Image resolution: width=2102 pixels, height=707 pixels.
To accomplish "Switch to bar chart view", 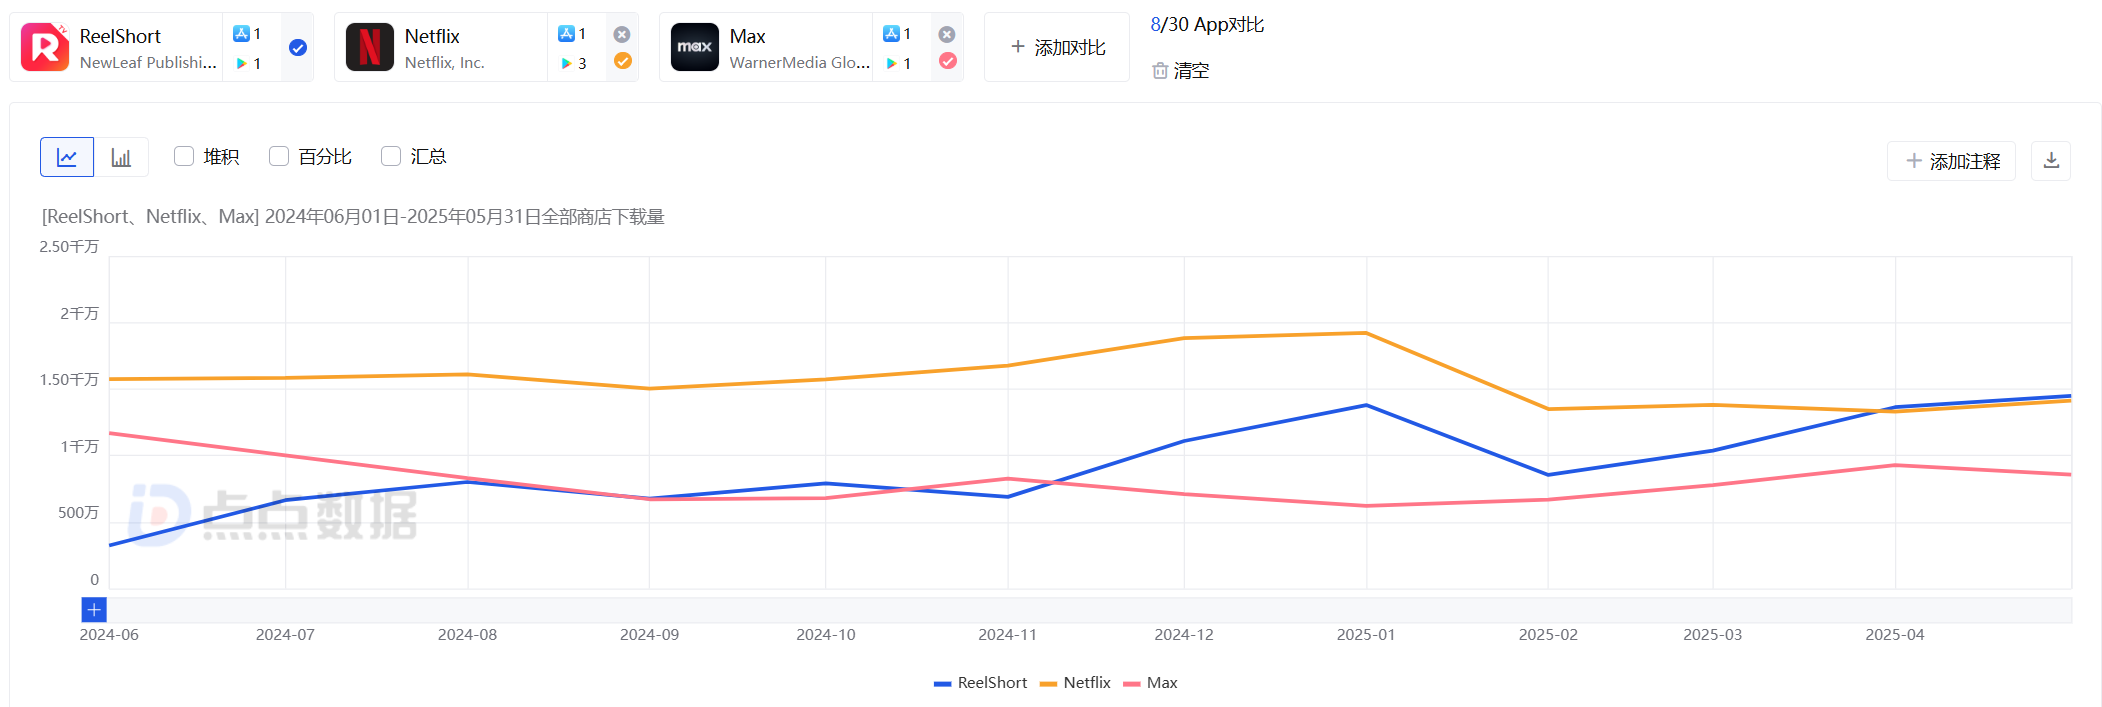I will point(121,157).
